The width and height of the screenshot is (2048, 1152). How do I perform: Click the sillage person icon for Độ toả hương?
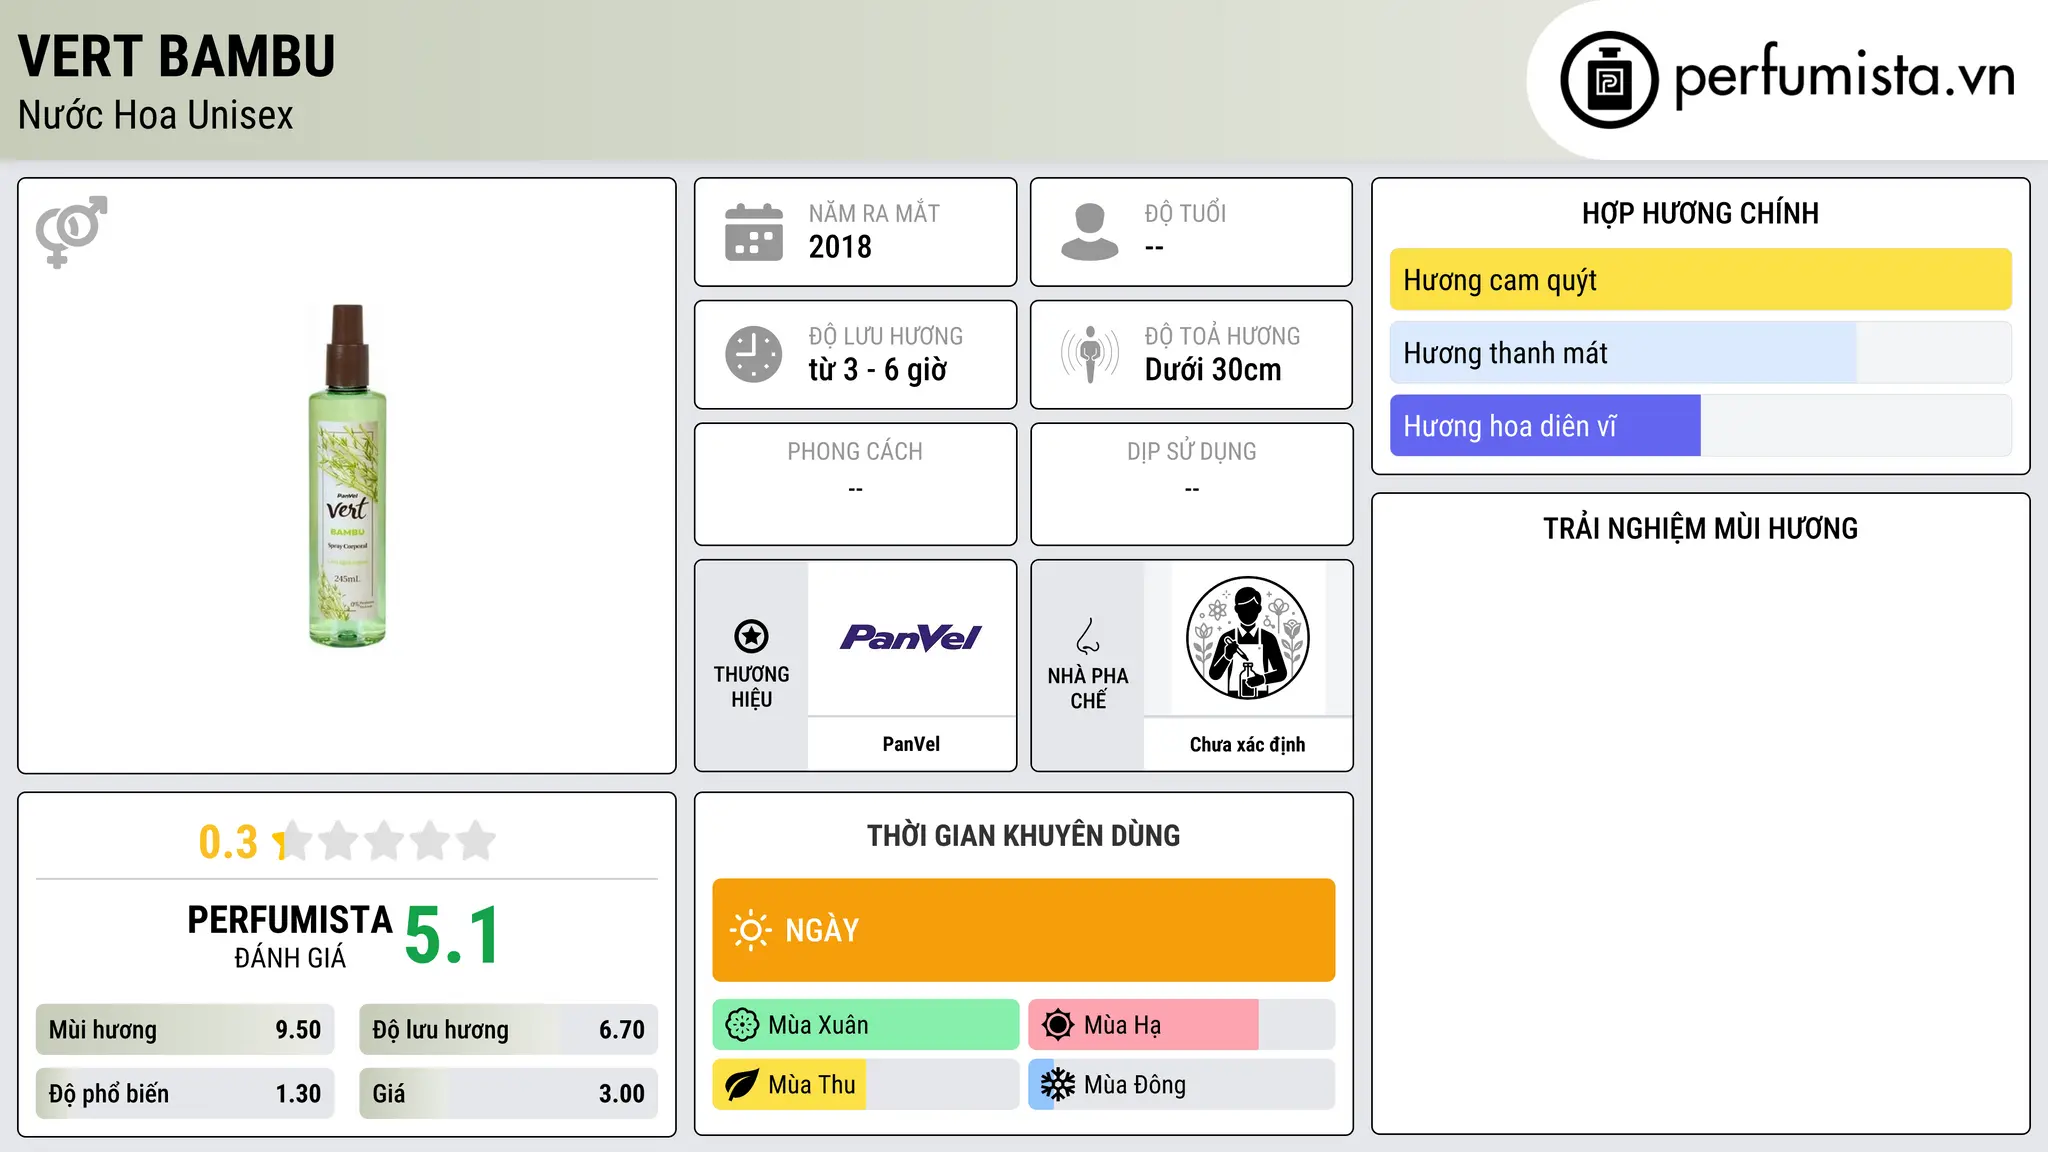pos(1089,354)
